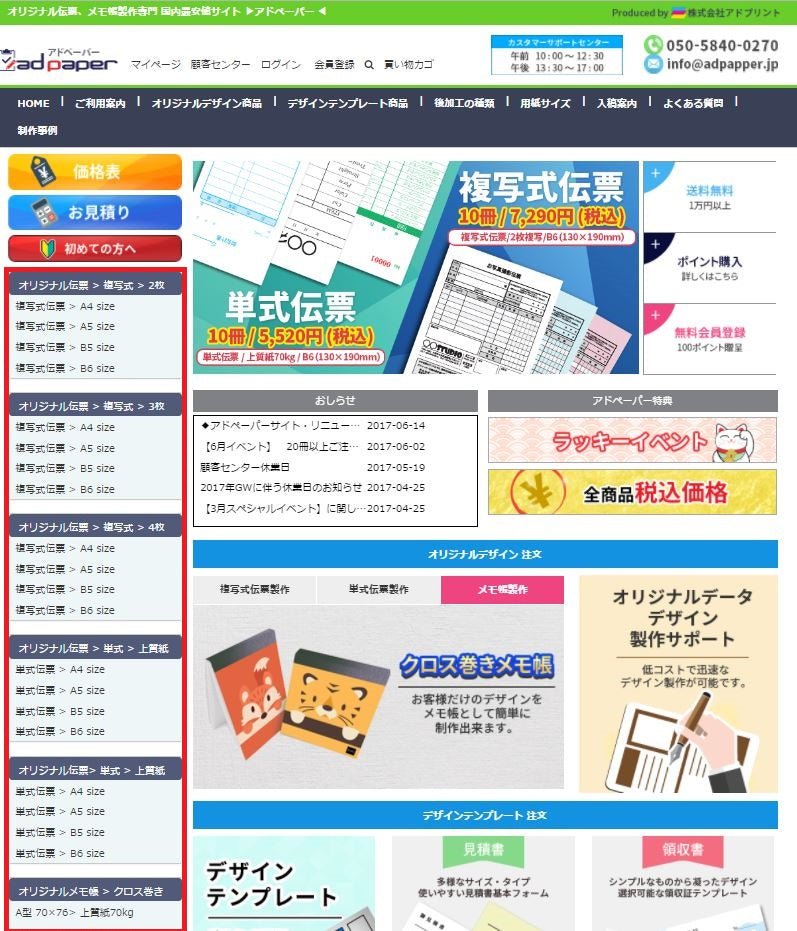Image resolution: width=797 pixels, height=931 pixels.
Task: Switch to 単式伝票製作 tab
Action: (379, 589)
